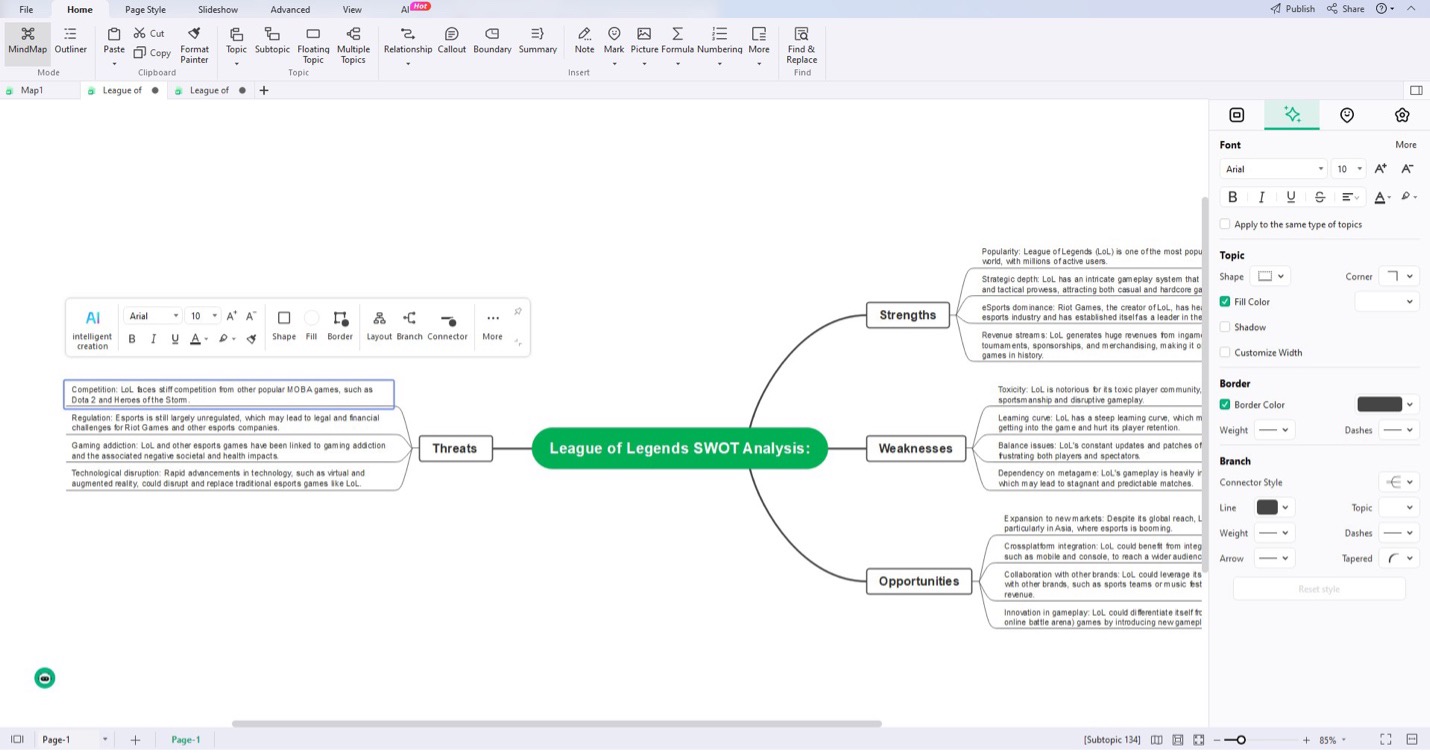Open the map marker panel tab in sidebar
The width and height of the screenshot is (1430, 754).
click(x=1347, y=115)
